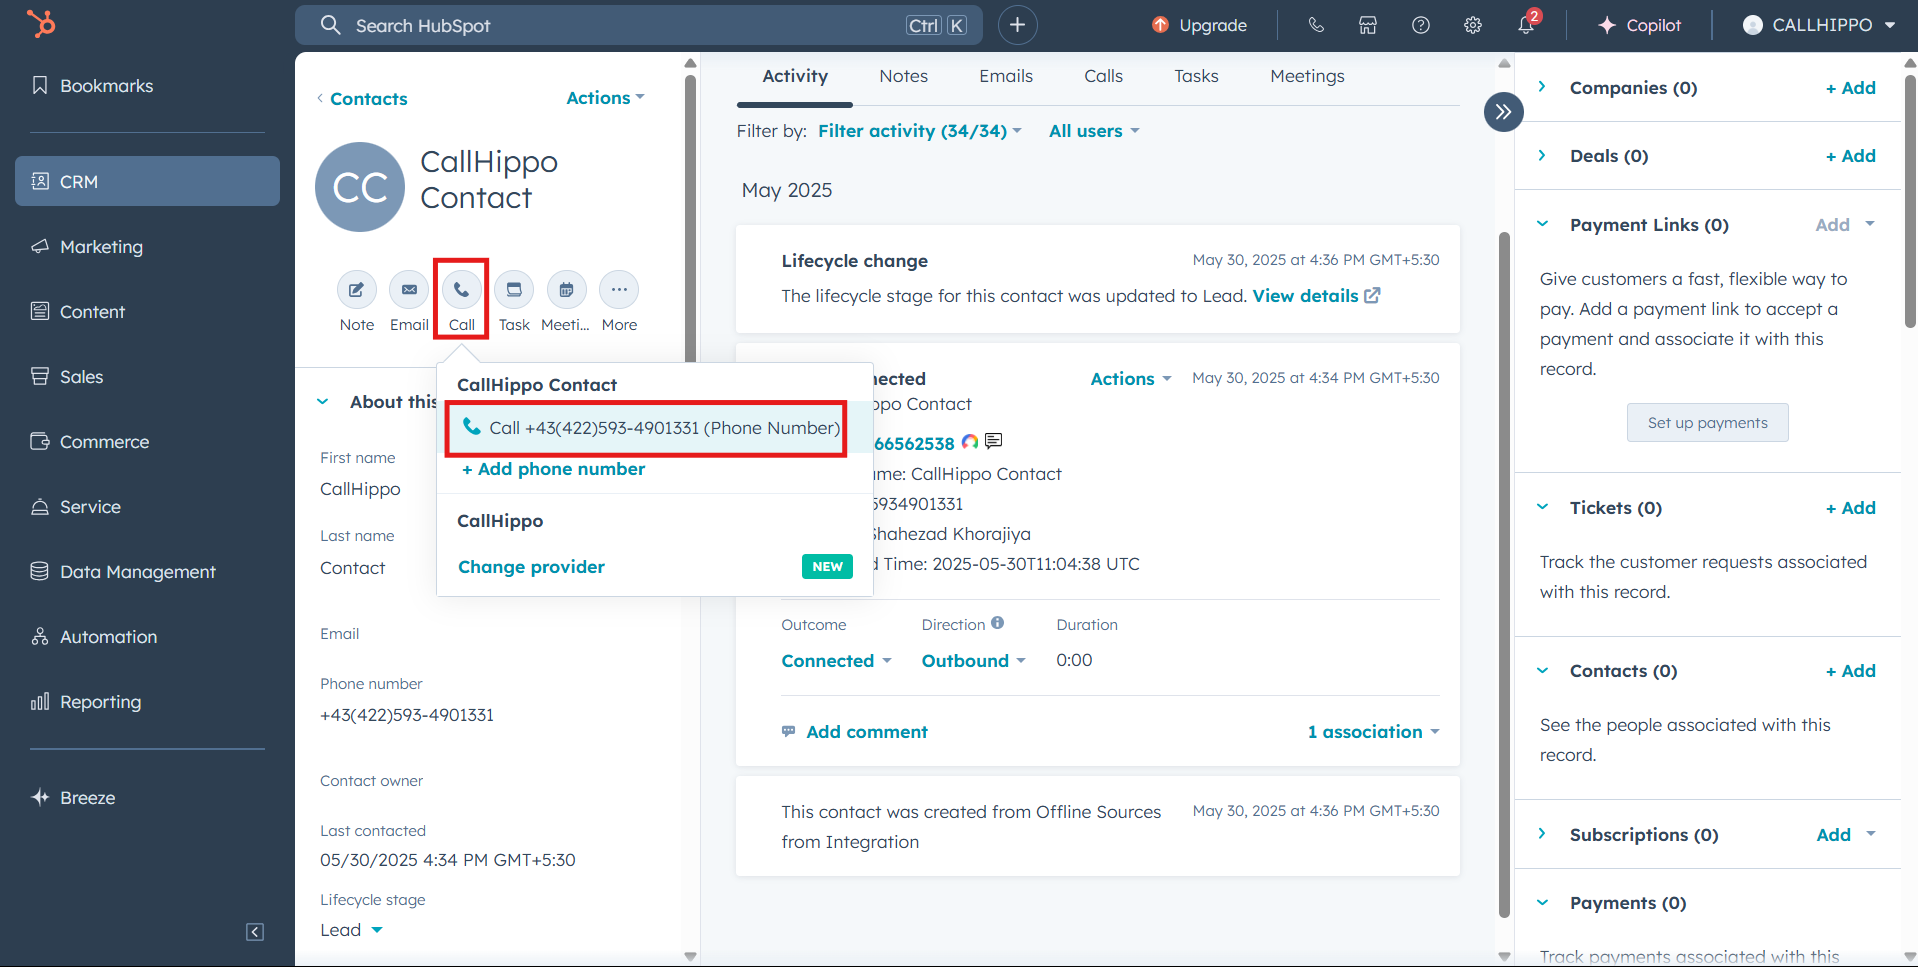Collapse the left navigation sidebar
The height and width of the screenshot is (967, 1918).
(x=255, y=932)
